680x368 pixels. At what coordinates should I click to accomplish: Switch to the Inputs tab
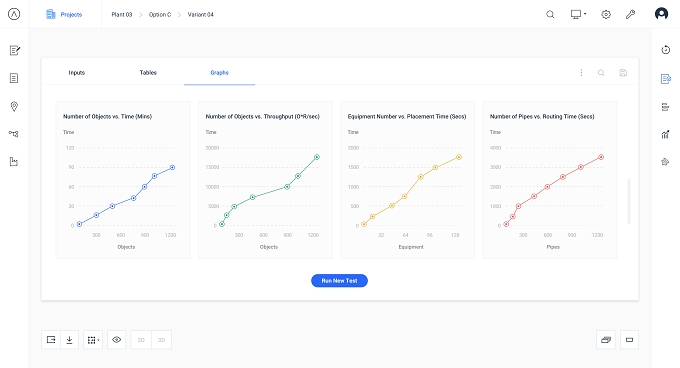77,72
